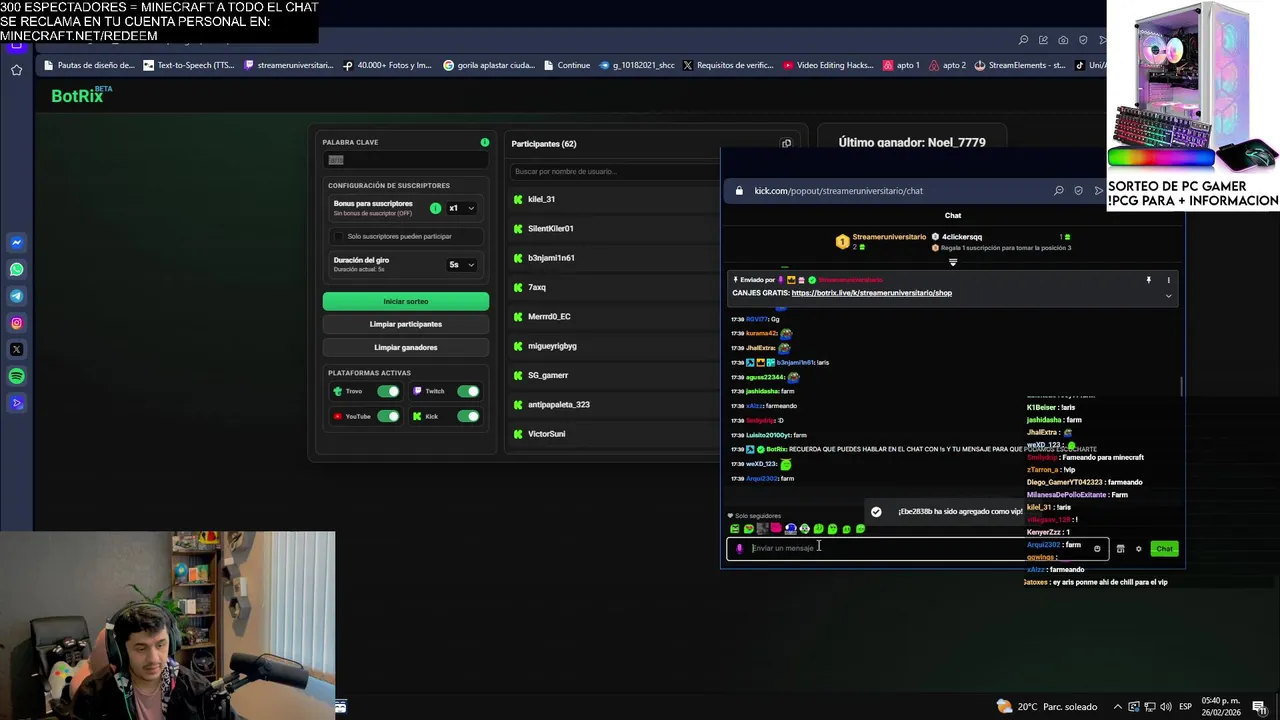
Task: Select participant migueyrigbyg
Action: coord(614,346)
